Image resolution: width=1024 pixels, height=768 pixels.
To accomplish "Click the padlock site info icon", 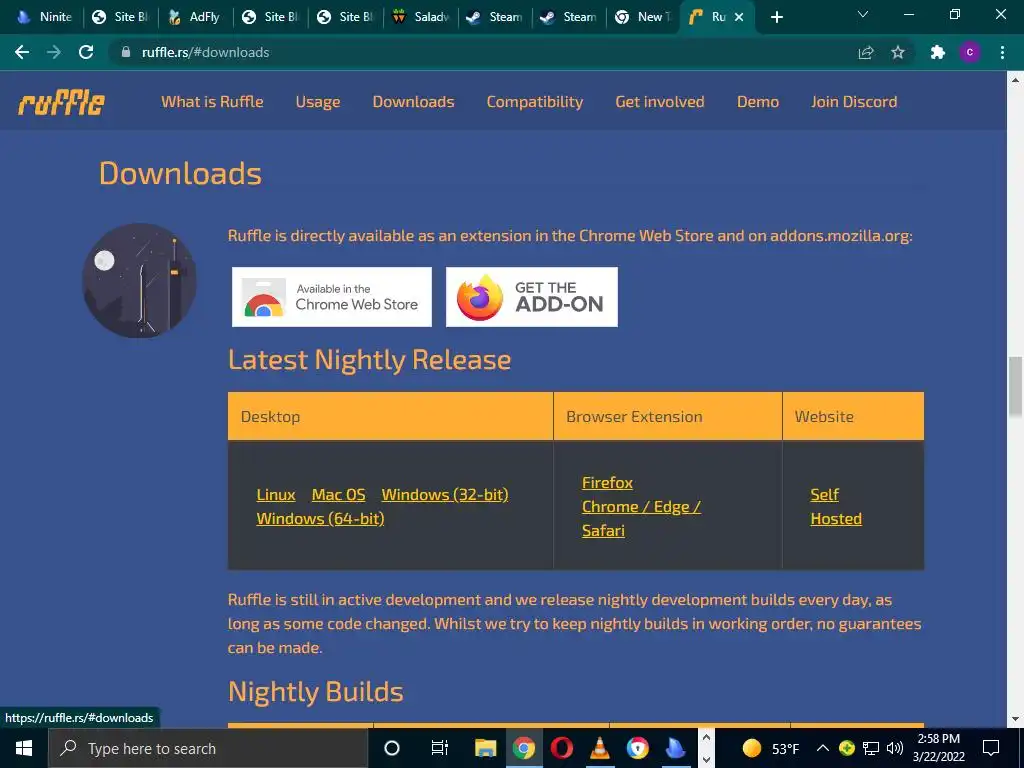I will point(126,52).
